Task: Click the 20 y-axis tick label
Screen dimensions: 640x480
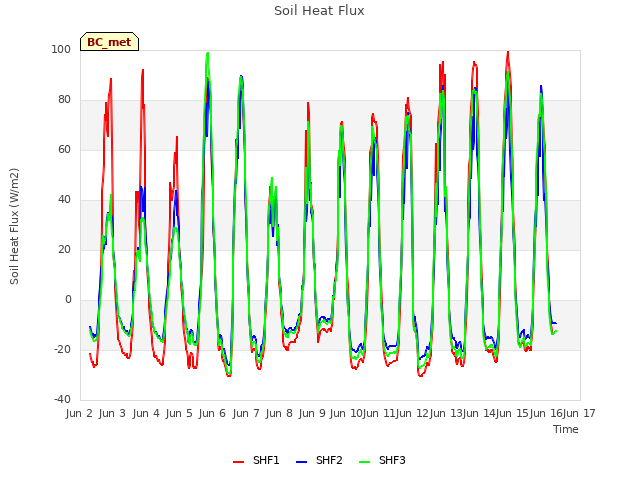Action: point(64,250)
